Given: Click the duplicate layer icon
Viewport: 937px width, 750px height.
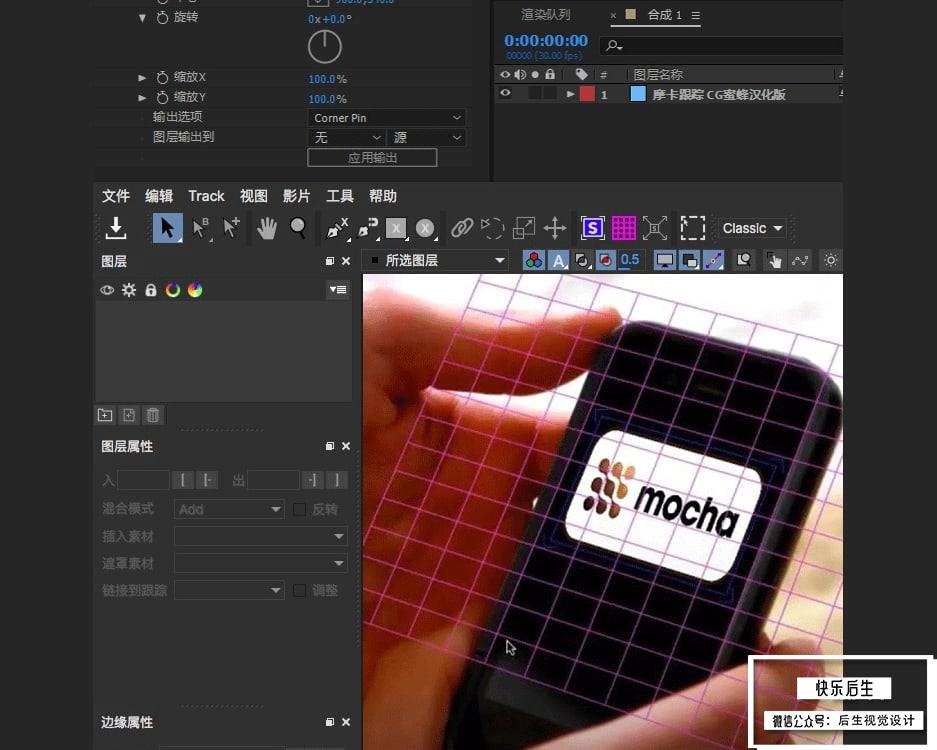Looking at the screenshot, I should [x=129, y=415].
